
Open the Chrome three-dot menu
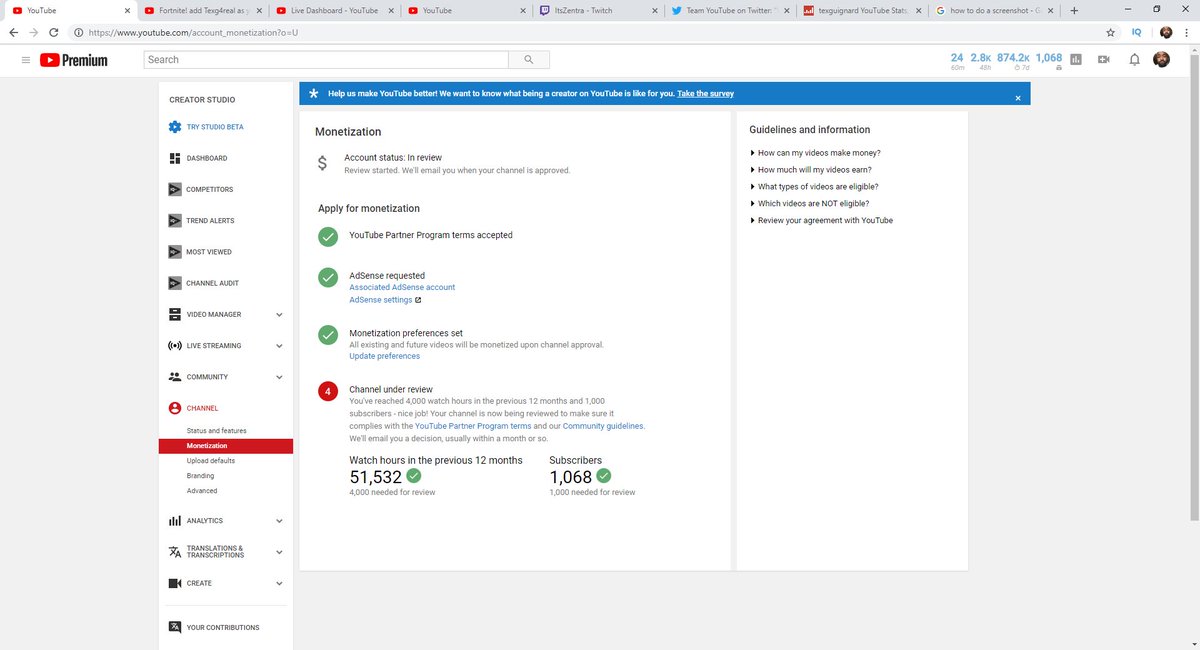click(1187, 32)
